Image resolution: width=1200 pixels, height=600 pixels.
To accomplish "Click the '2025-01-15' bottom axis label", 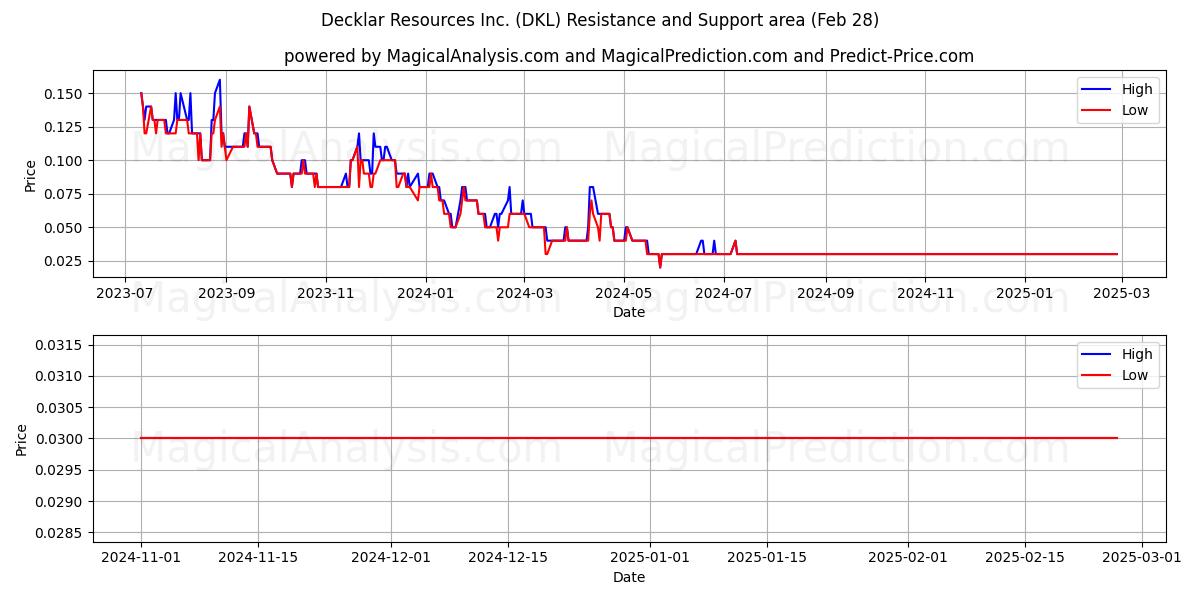I will coord(767,559).
